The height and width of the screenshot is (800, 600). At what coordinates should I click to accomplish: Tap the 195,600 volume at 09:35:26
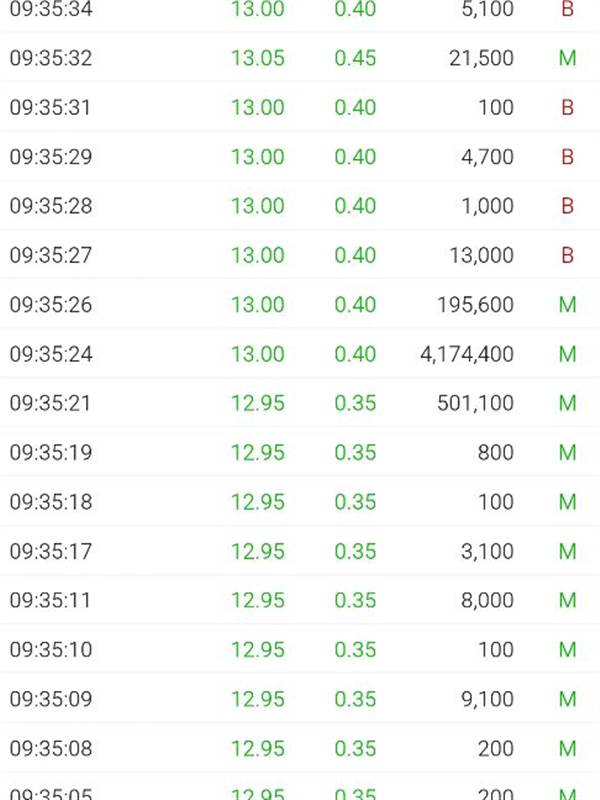[x=476, y=305]
